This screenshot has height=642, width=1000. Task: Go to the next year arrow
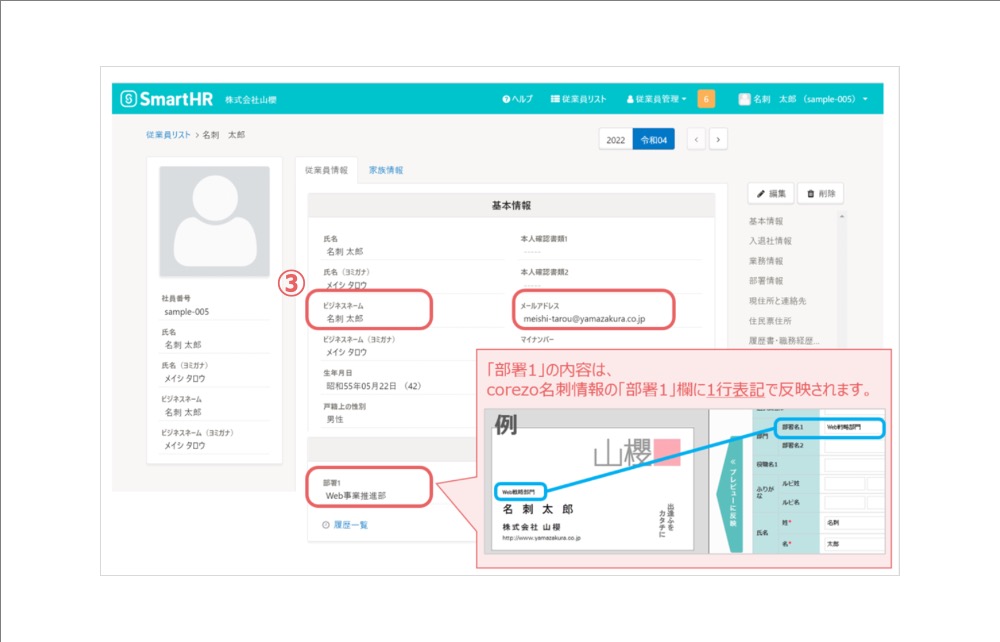(x=718, y=139)
